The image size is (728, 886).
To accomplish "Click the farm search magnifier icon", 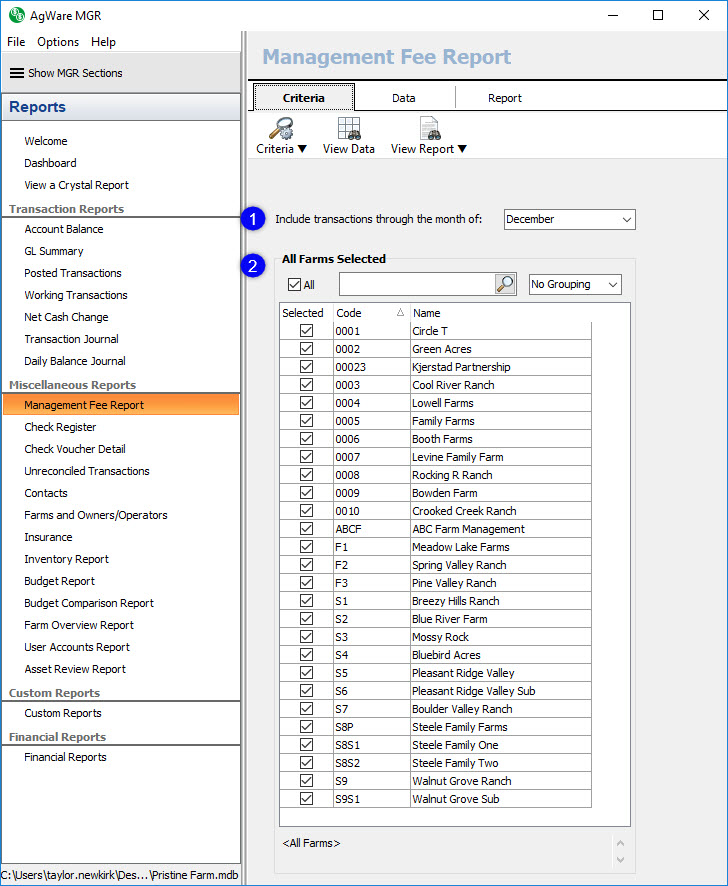I will (505, 285).
